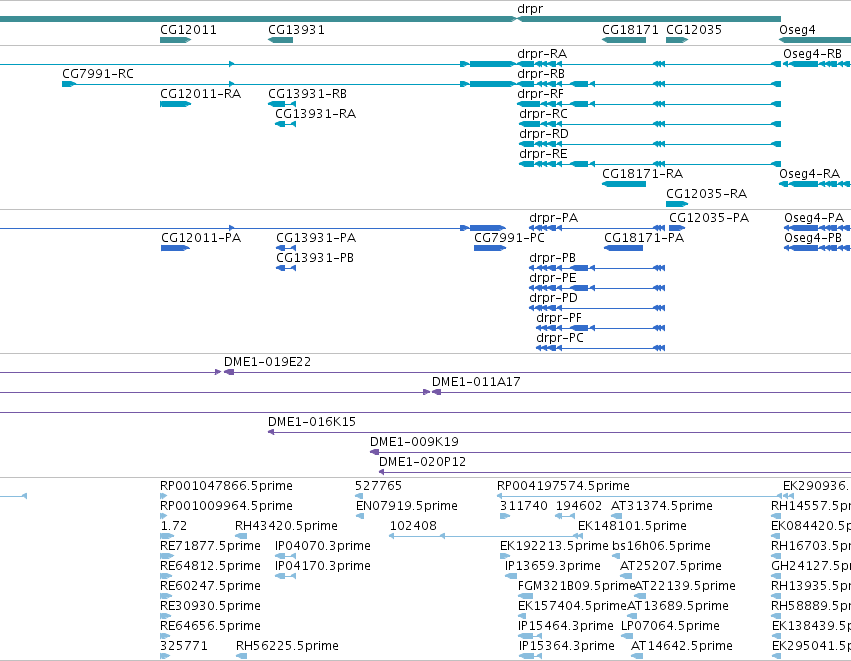Open the DME1-019E22 BAC label
Image resolution: width=851 pixels, height=661 pixels.
(x=268, y=362)
